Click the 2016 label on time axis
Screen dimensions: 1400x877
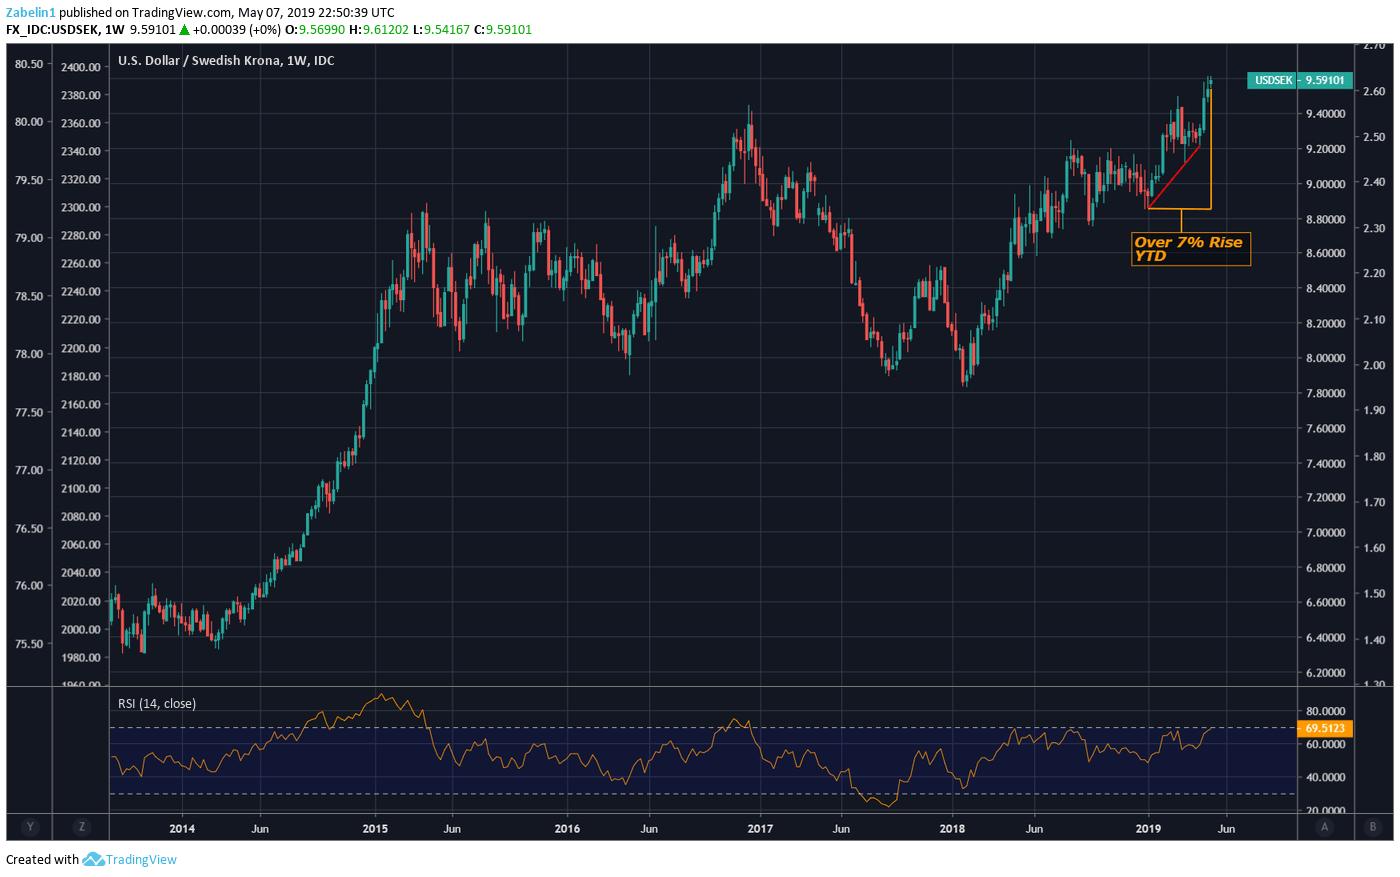pyautogui.click(x=567, y=828)
